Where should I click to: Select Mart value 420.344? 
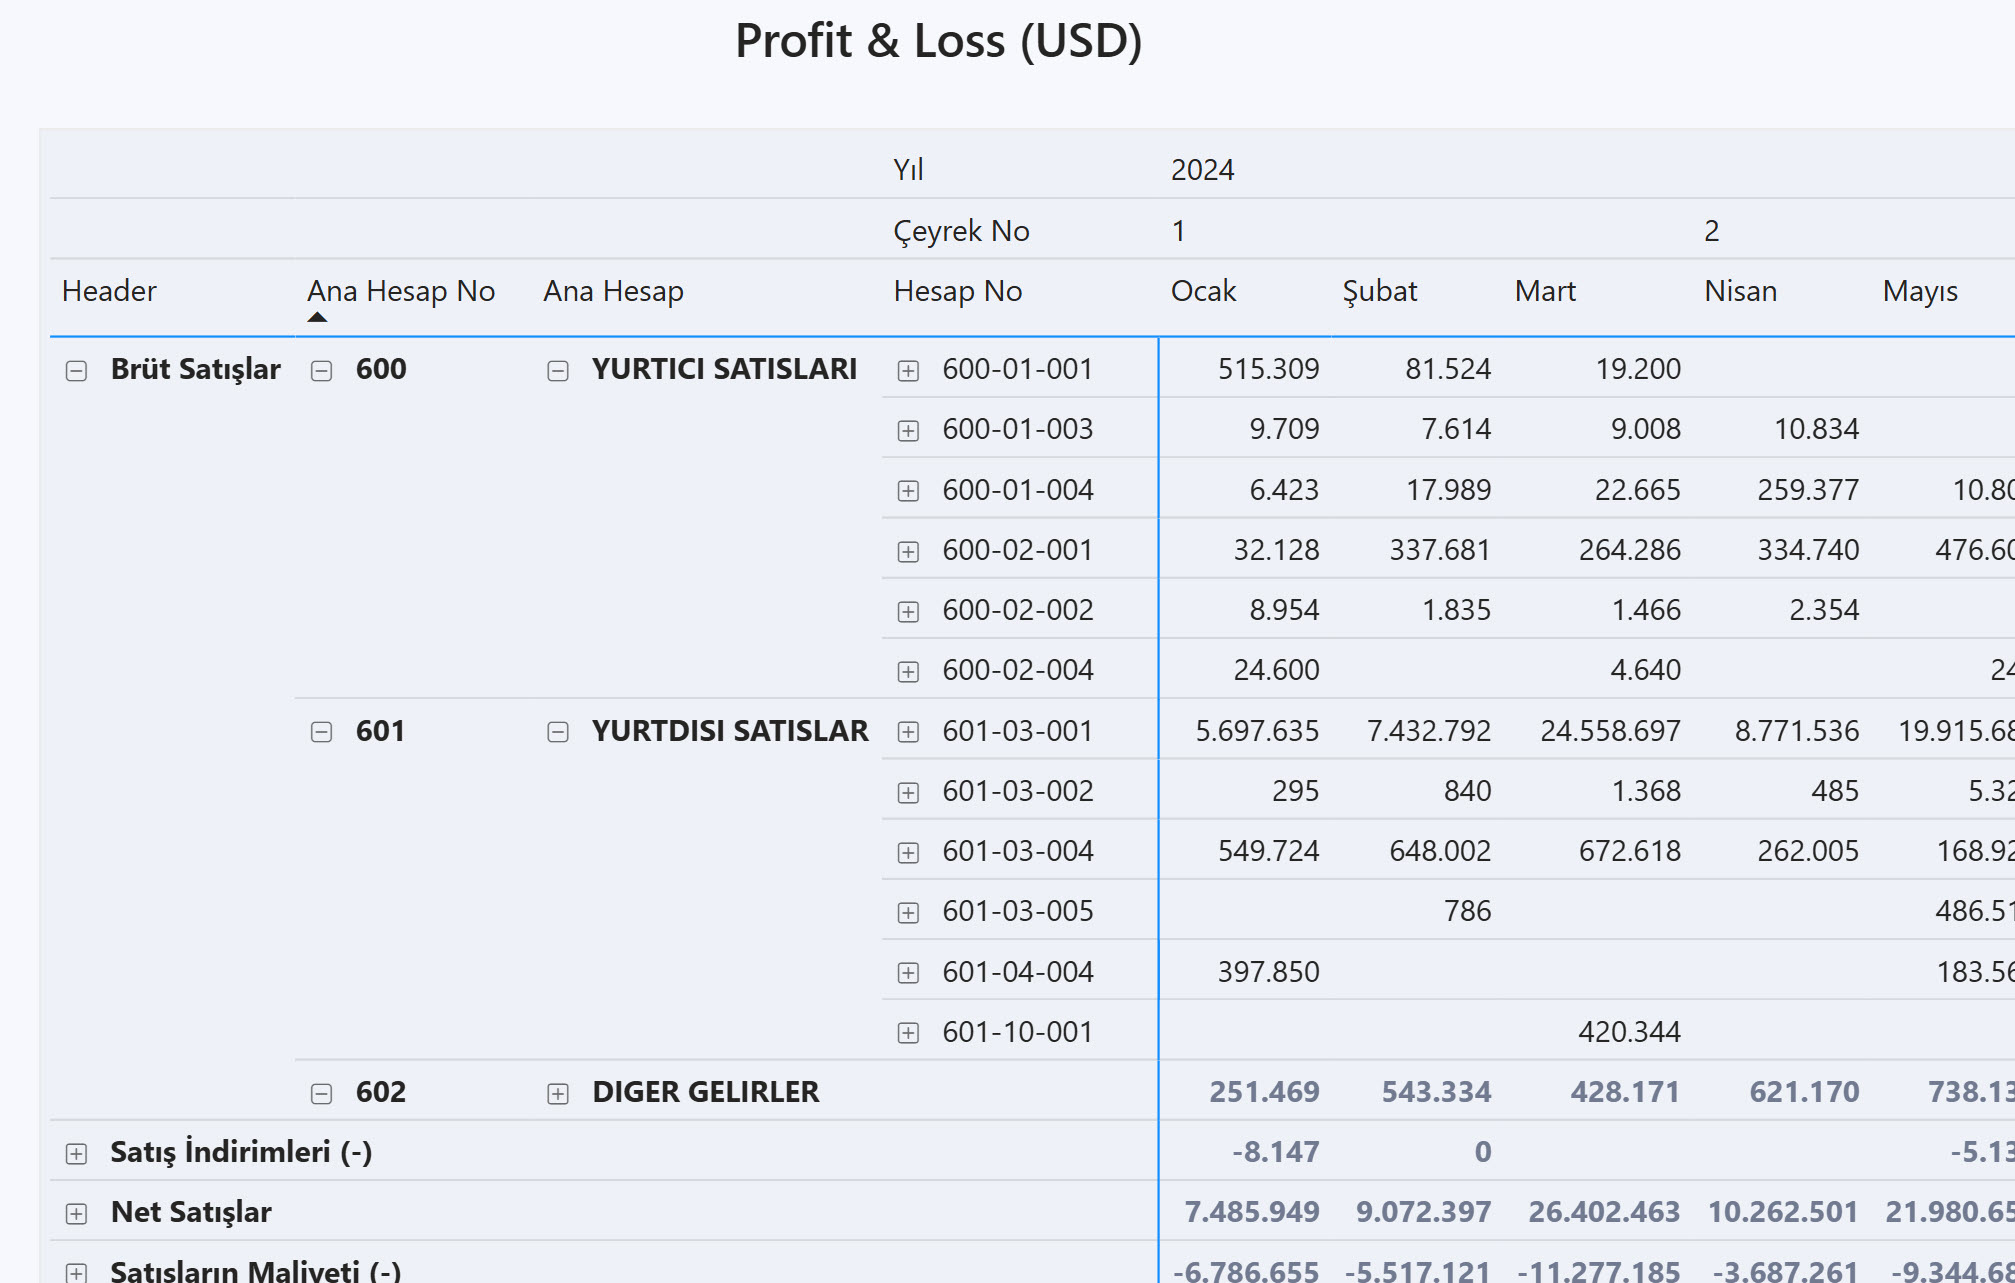click(1630, 1032)
